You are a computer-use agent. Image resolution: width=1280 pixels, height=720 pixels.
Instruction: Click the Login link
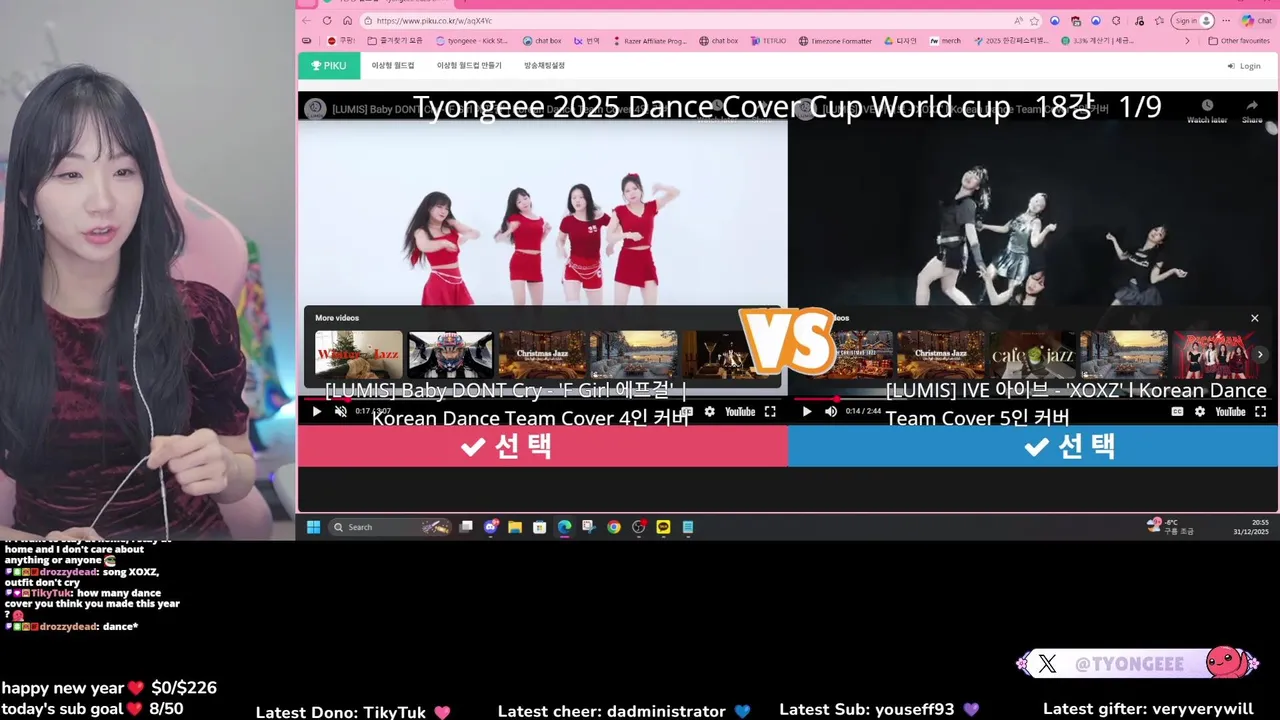[x=1244, y=66]
